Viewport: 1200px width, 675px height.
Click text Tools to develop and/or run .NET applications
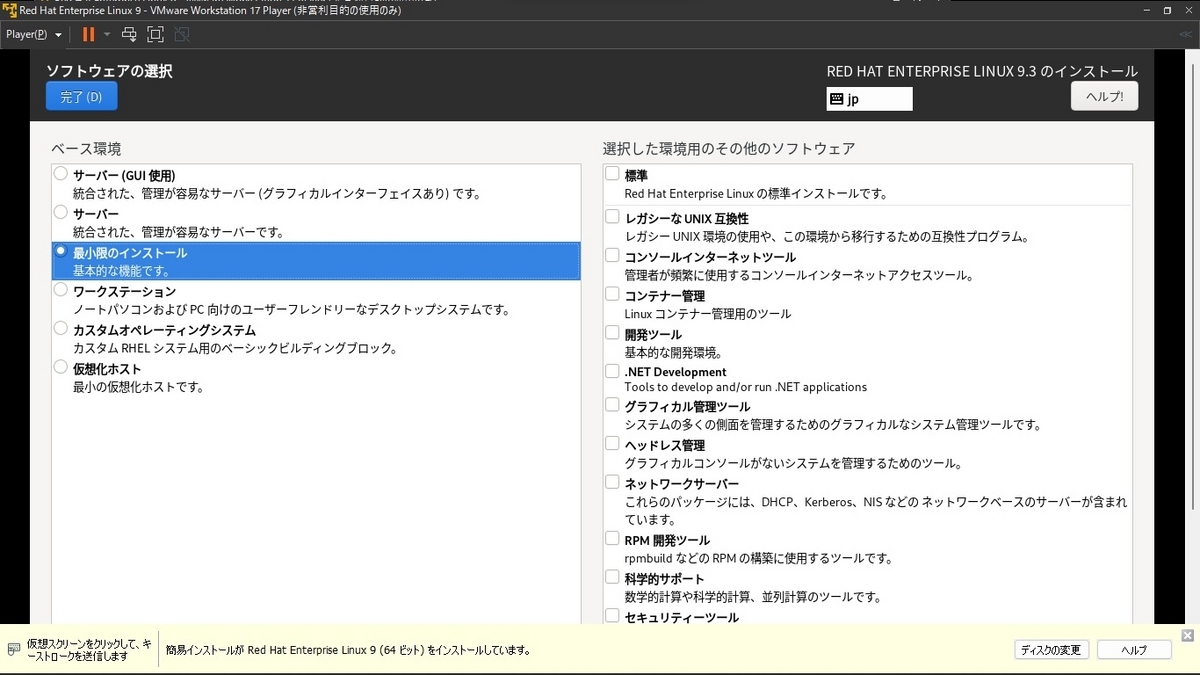tap(746, 387)
